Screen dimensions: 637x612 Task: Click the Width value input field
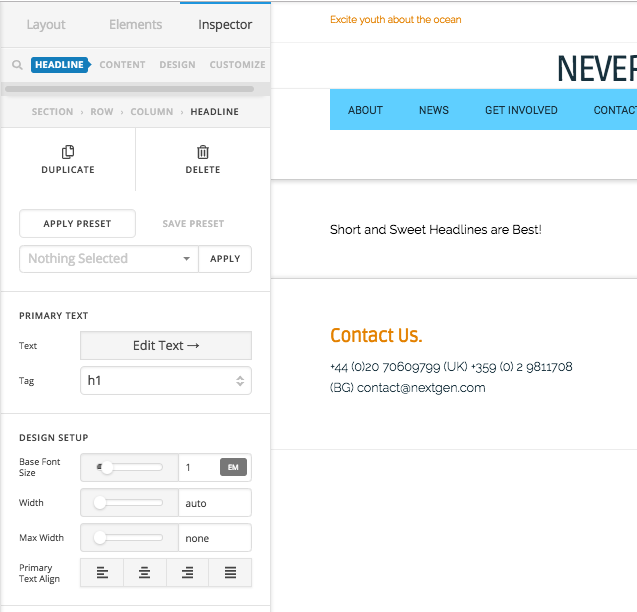pos(215,503)
